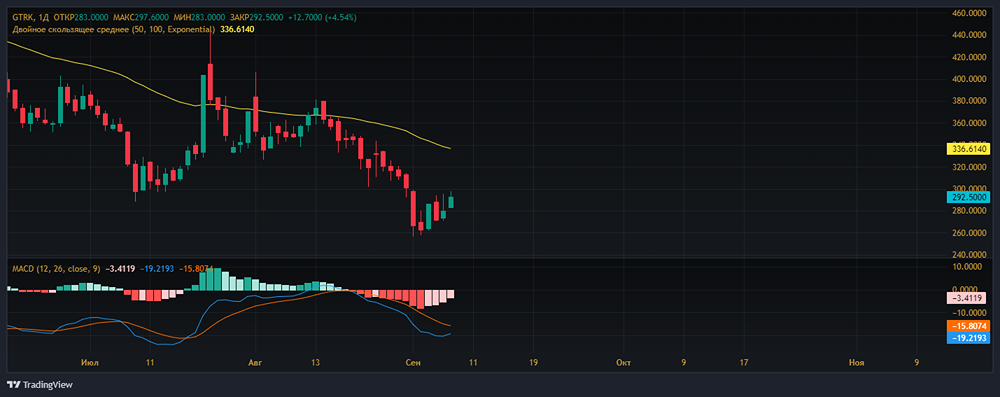The image size is (1000, 397).
Task: Click the Июл label on the time axis
Action: tap(91, 363)
